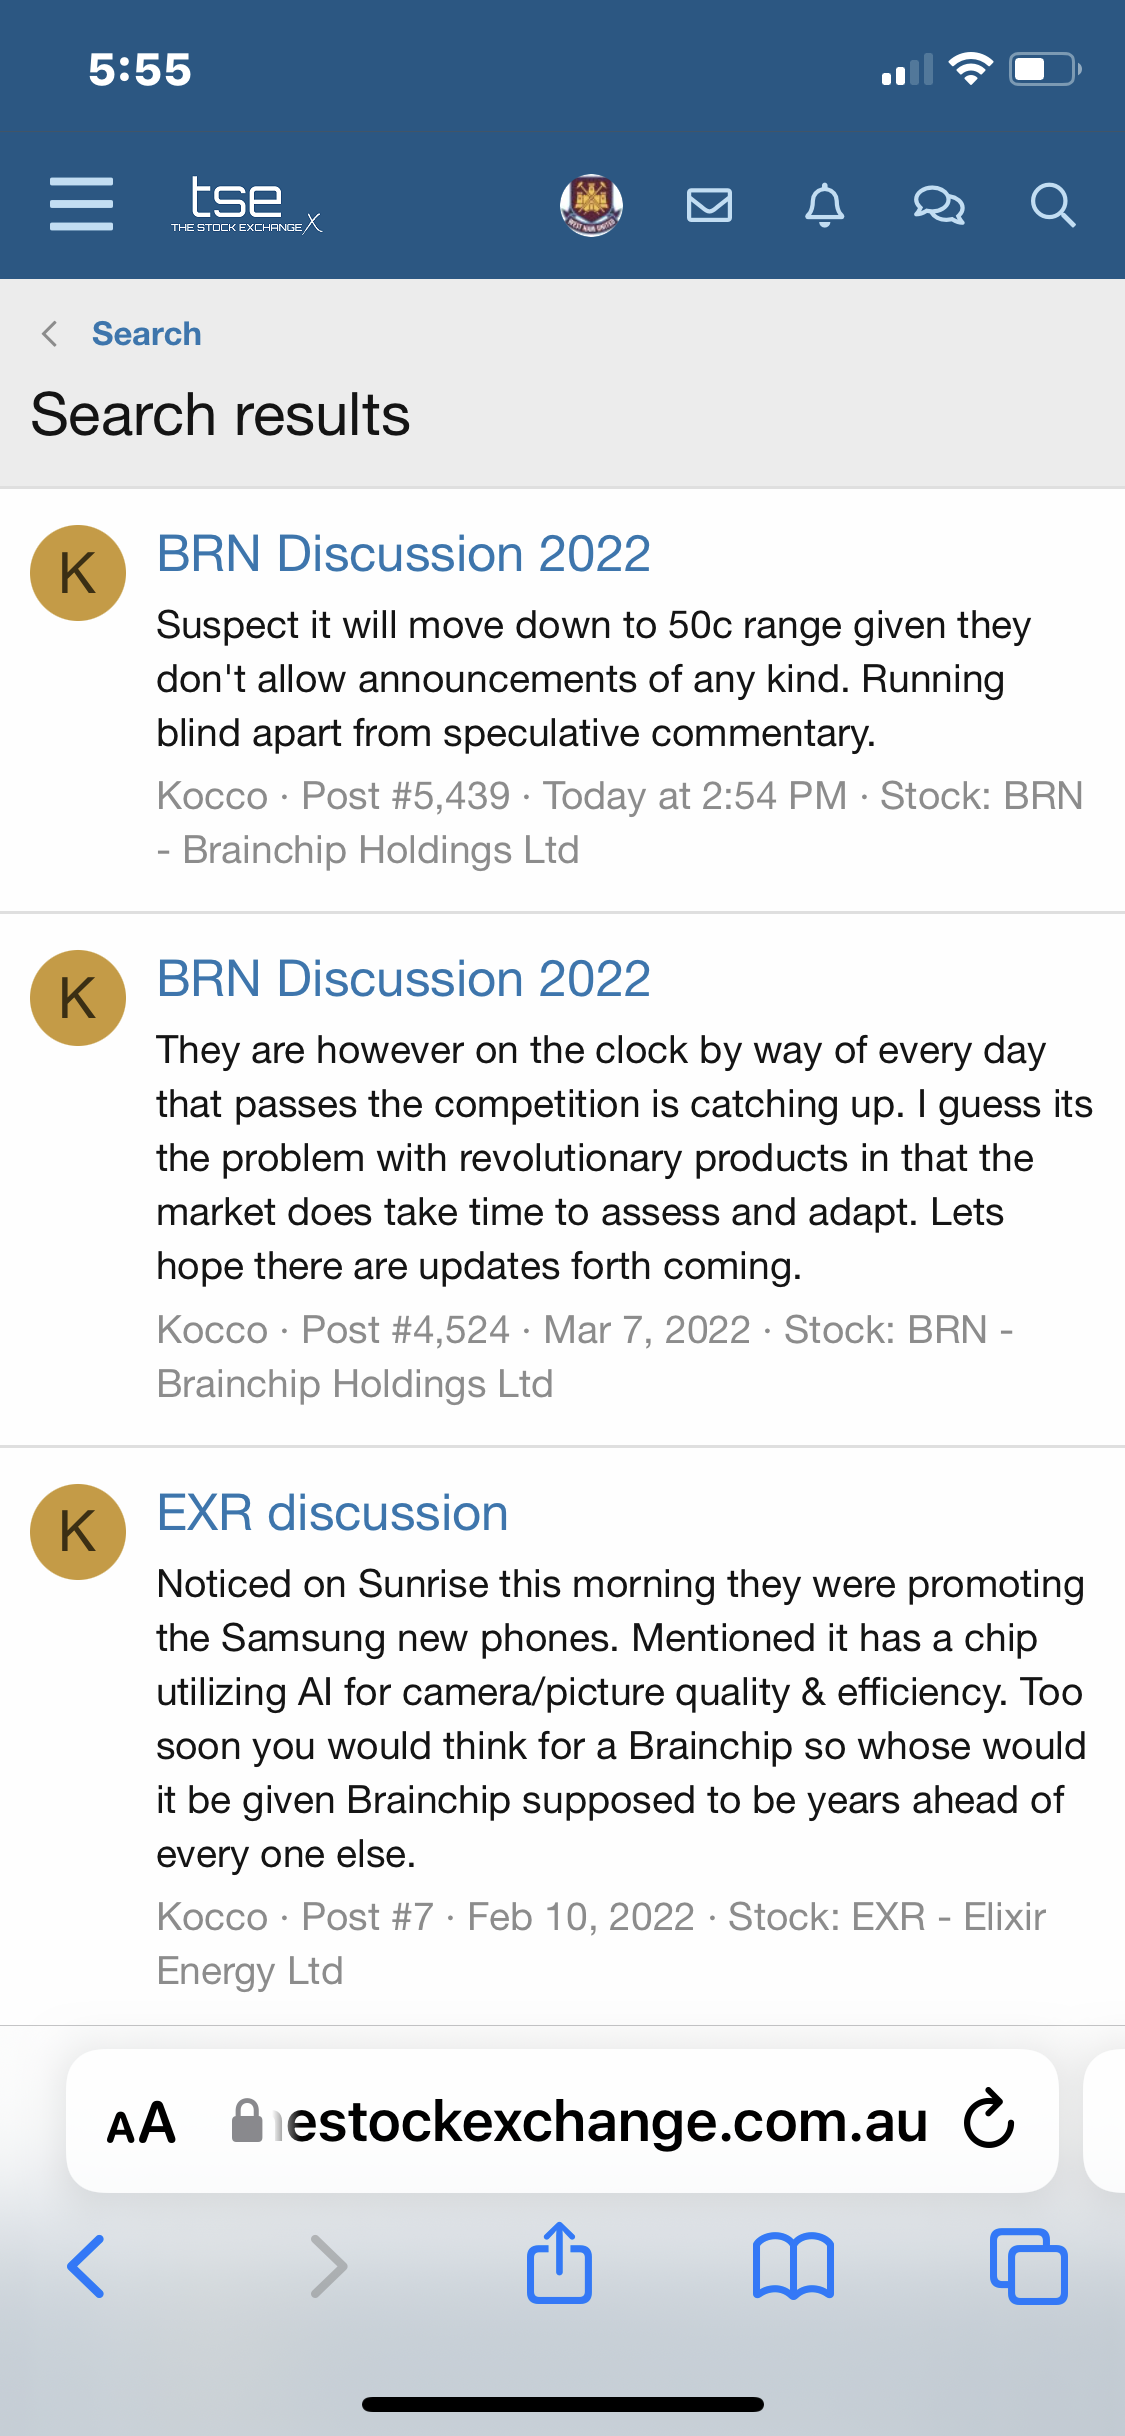The height and width of the screenshot is (2436, 1125).
Task: Go back with Safari back arrow
Action: pos(86,2266)
